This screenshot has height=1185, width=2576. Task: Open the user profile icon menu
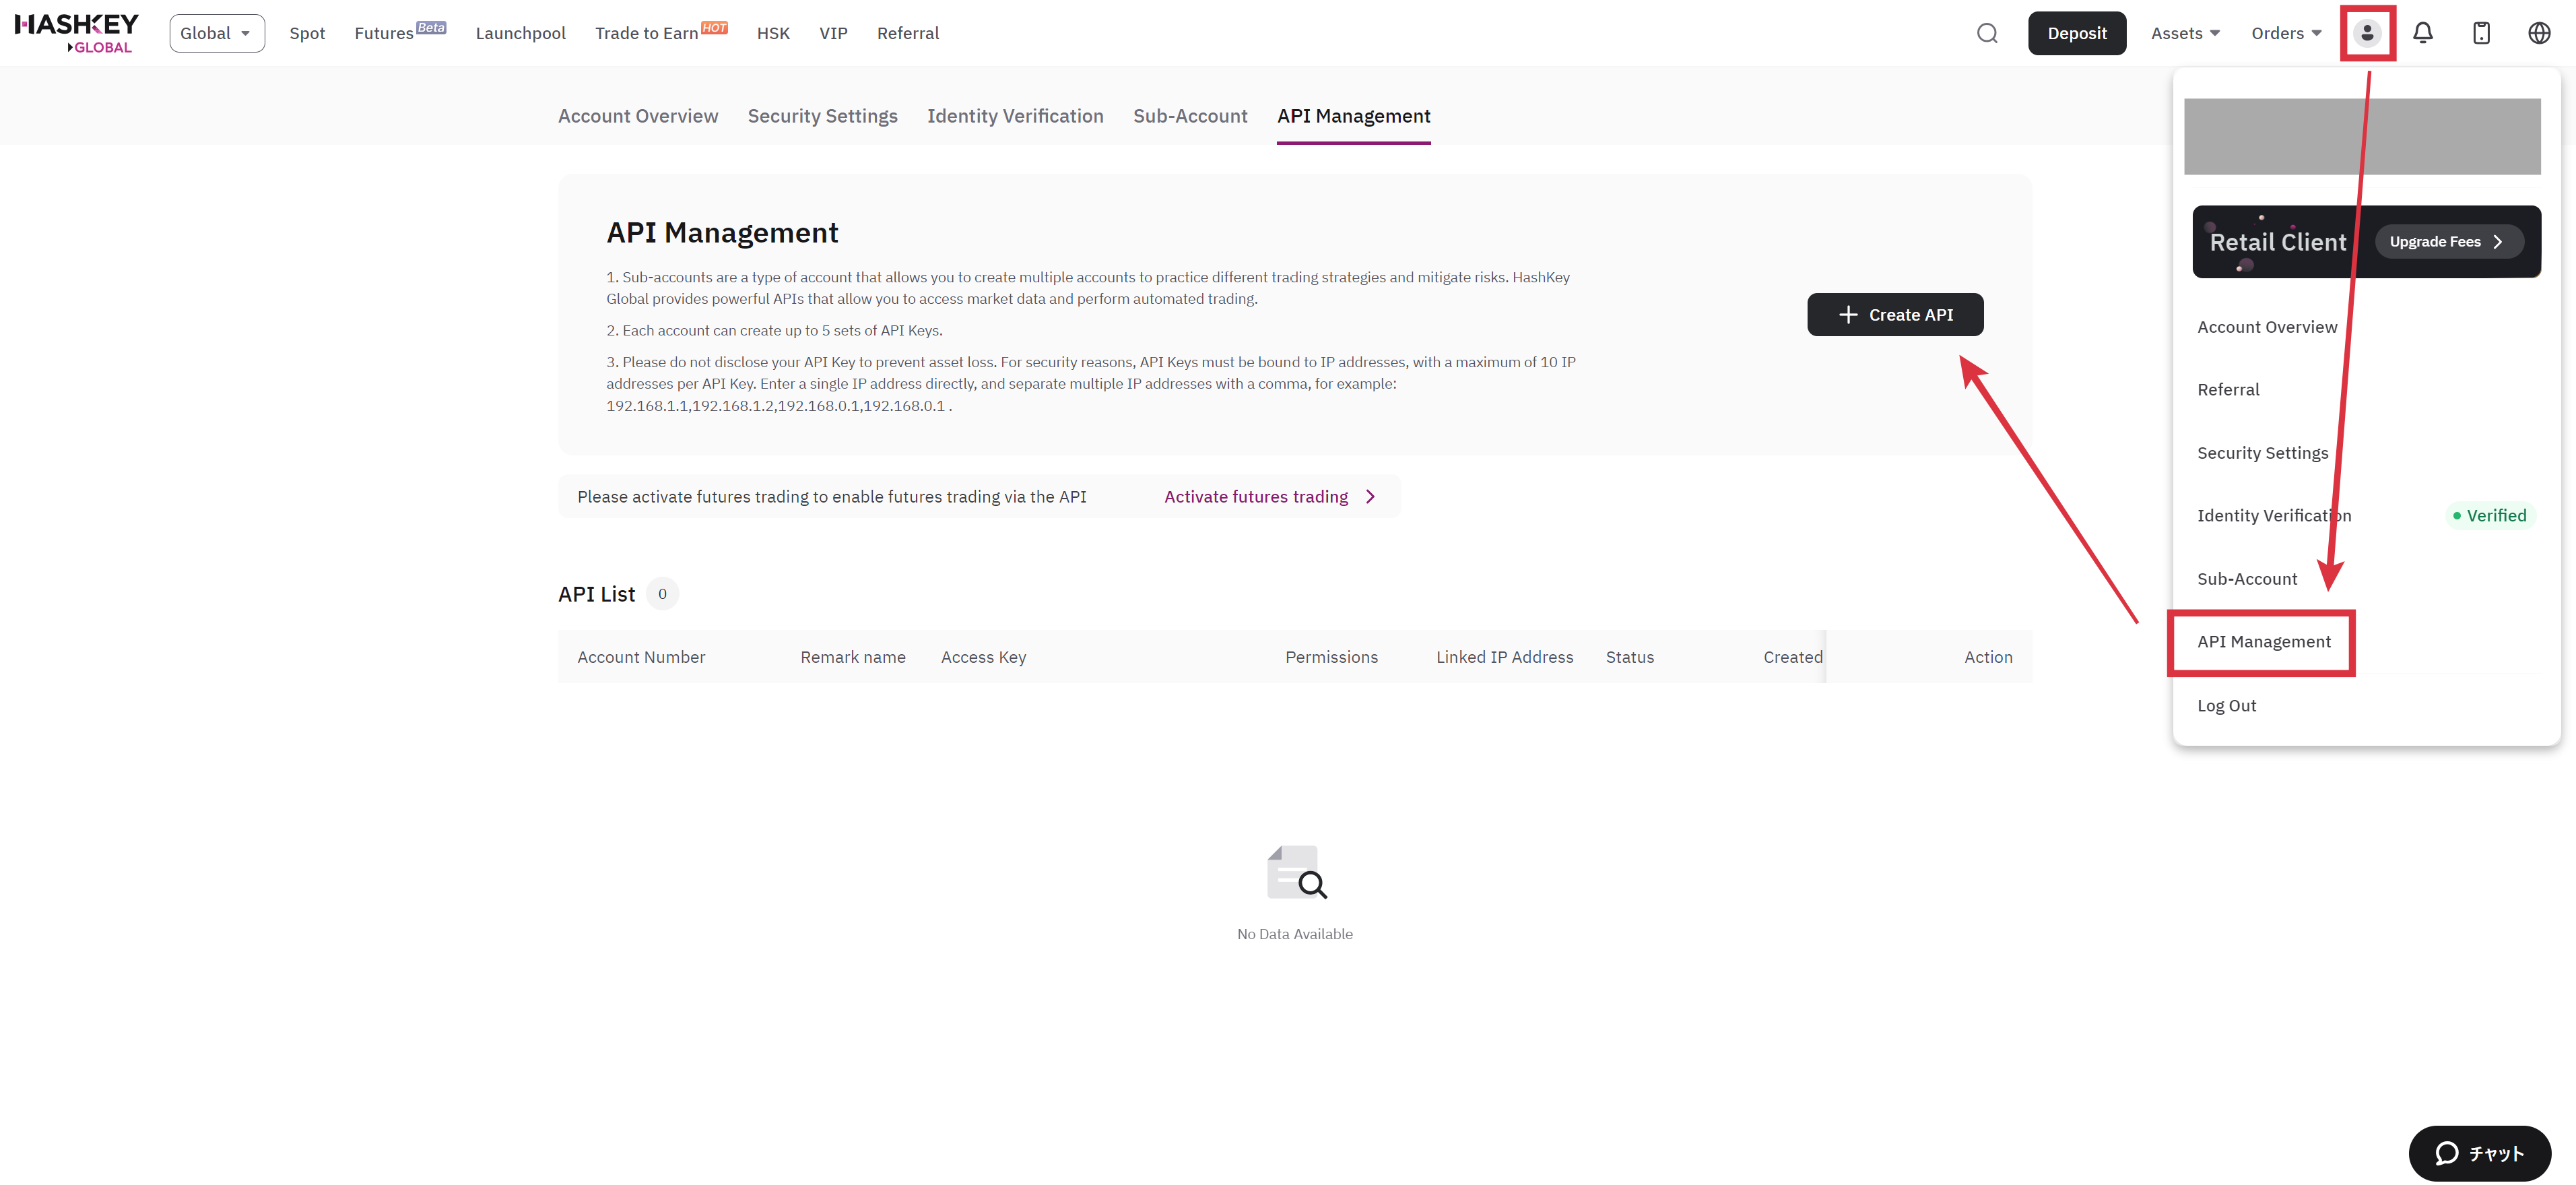coord(2366,33)
